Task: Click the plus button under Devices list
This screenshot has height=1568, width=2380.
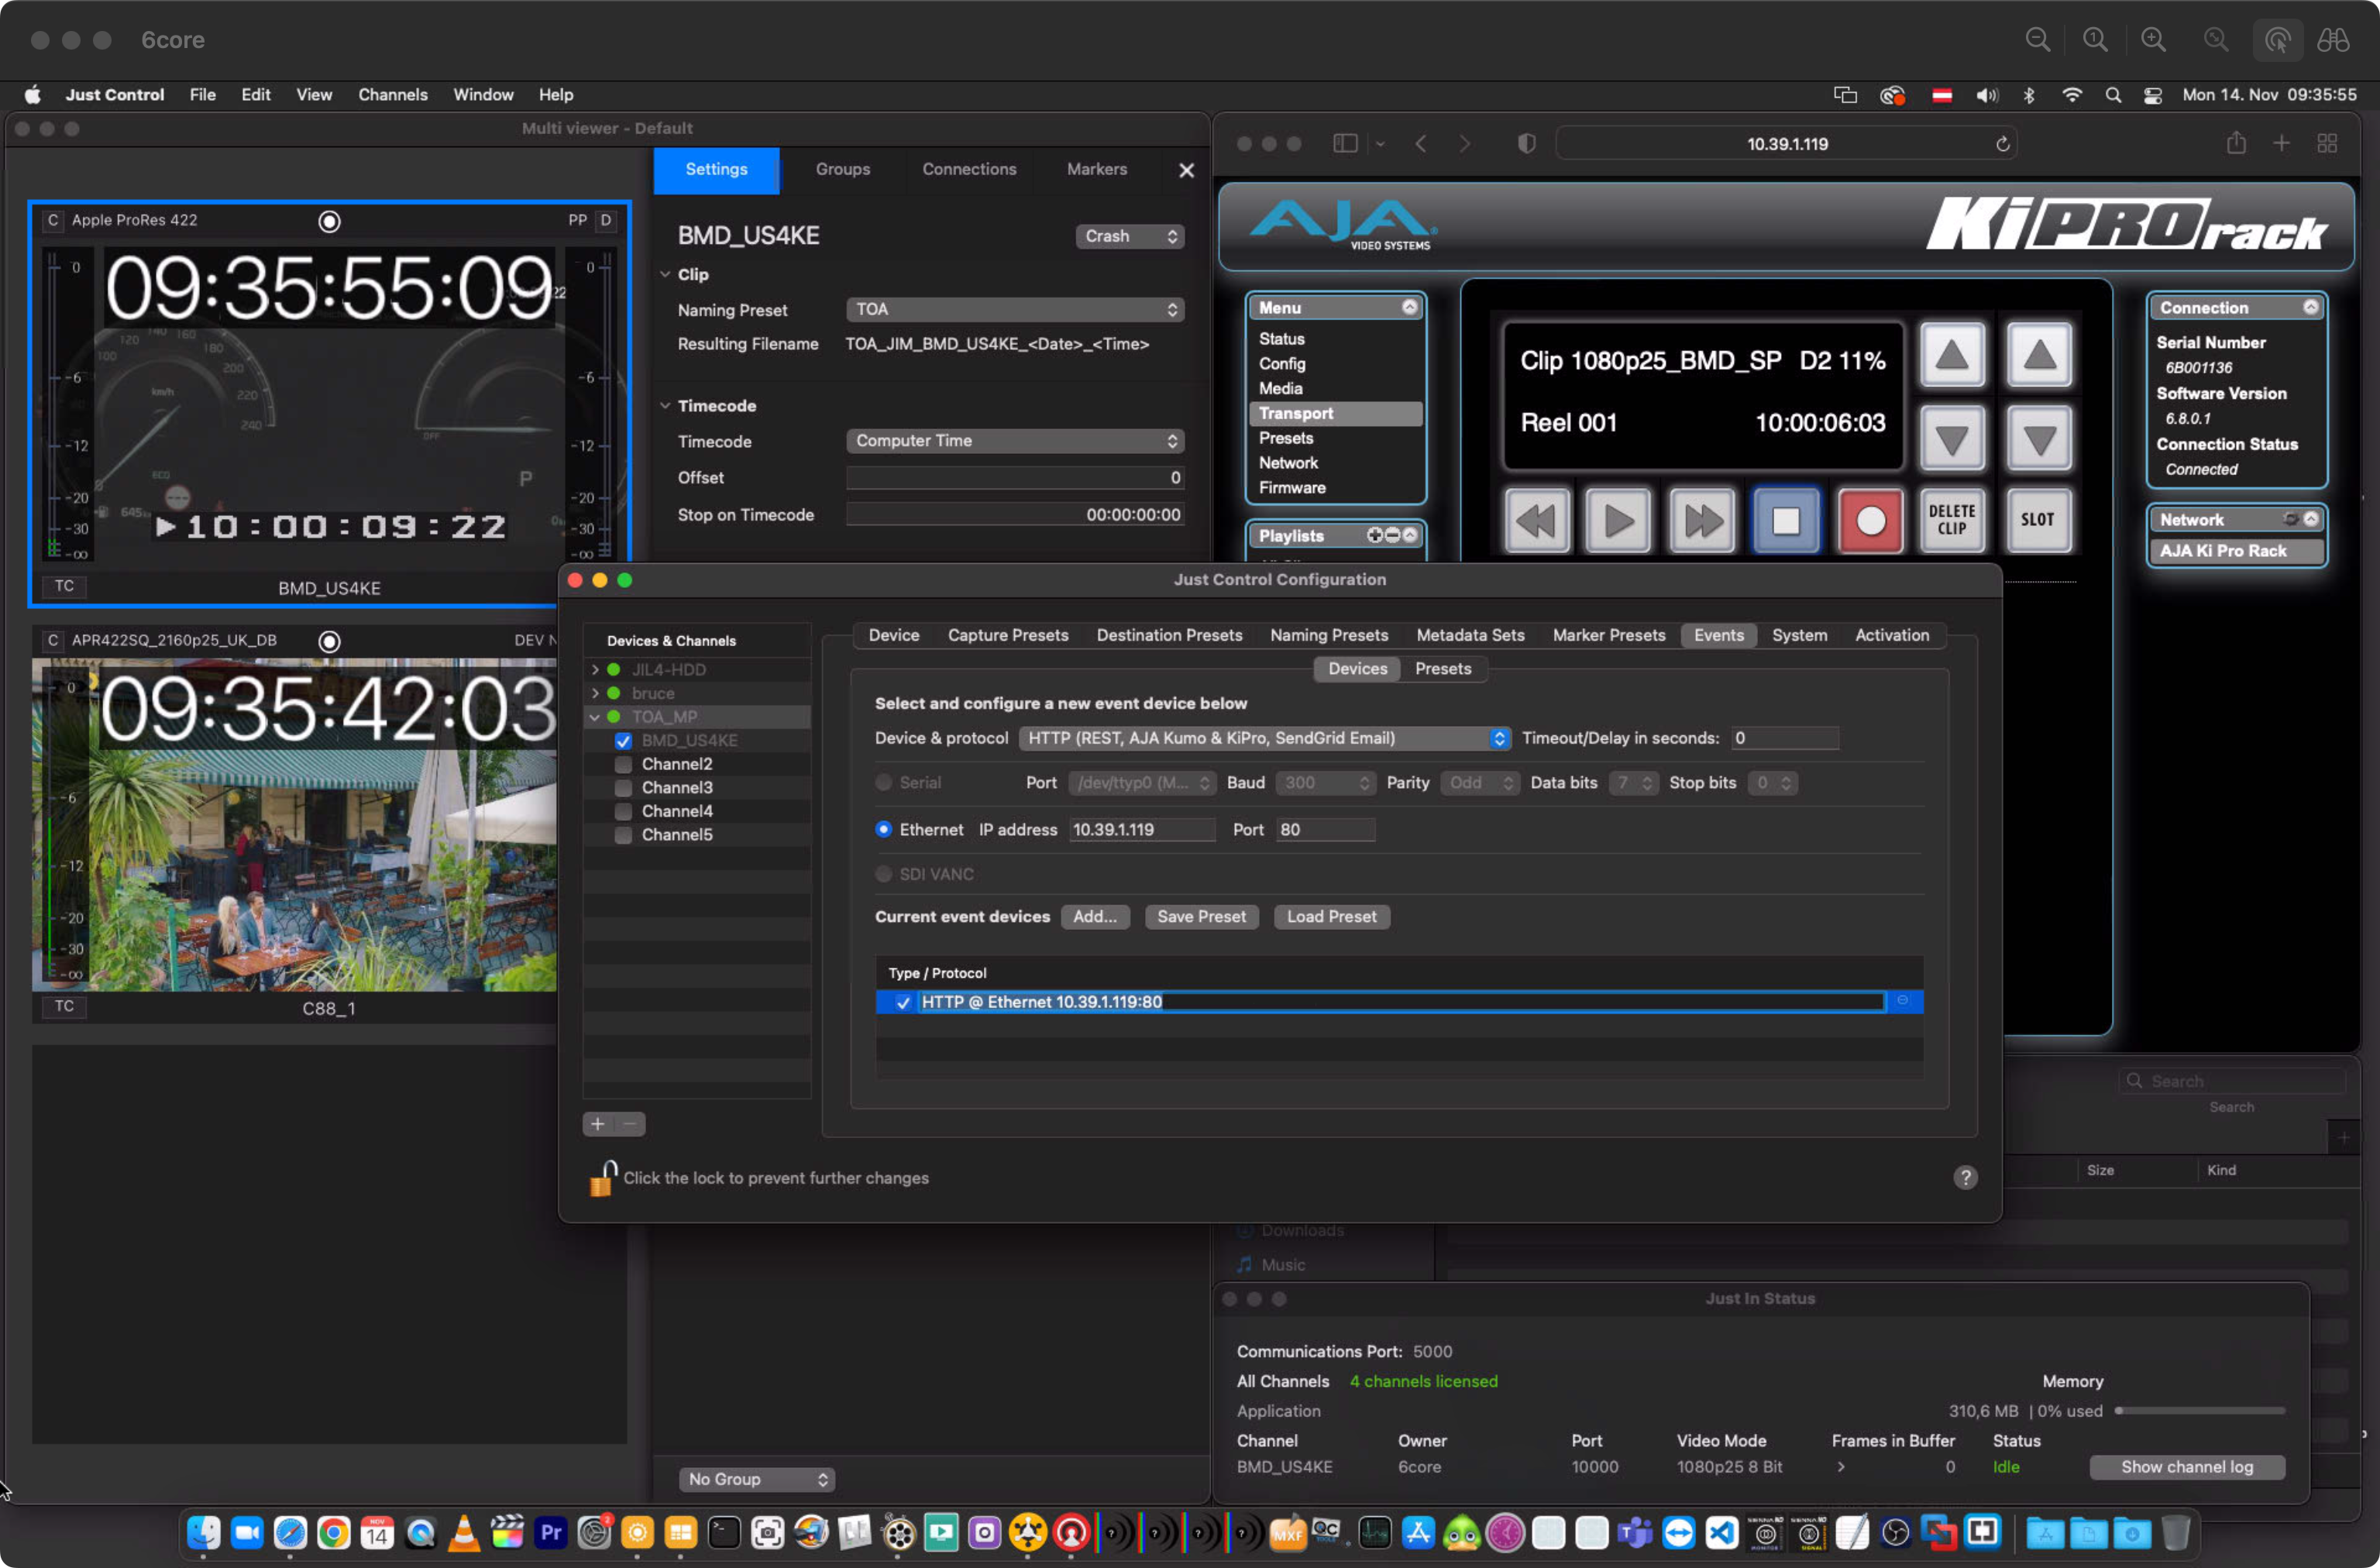Action: pyautogui.click(x=598, y=1124)
